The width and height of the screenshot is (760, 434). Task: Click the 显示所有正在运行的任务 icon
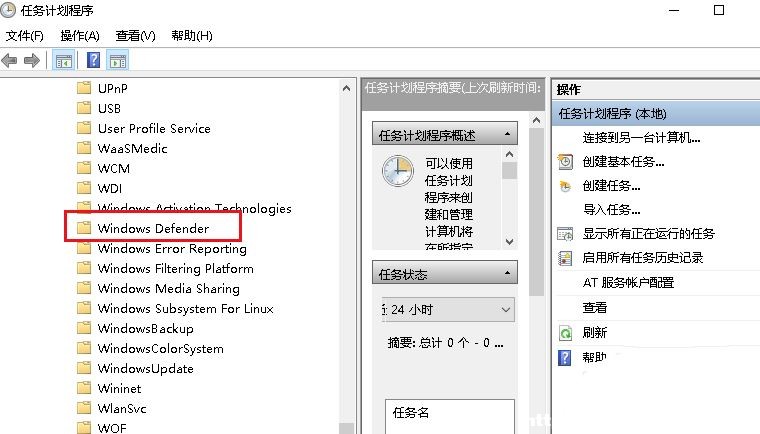point(565,234)
